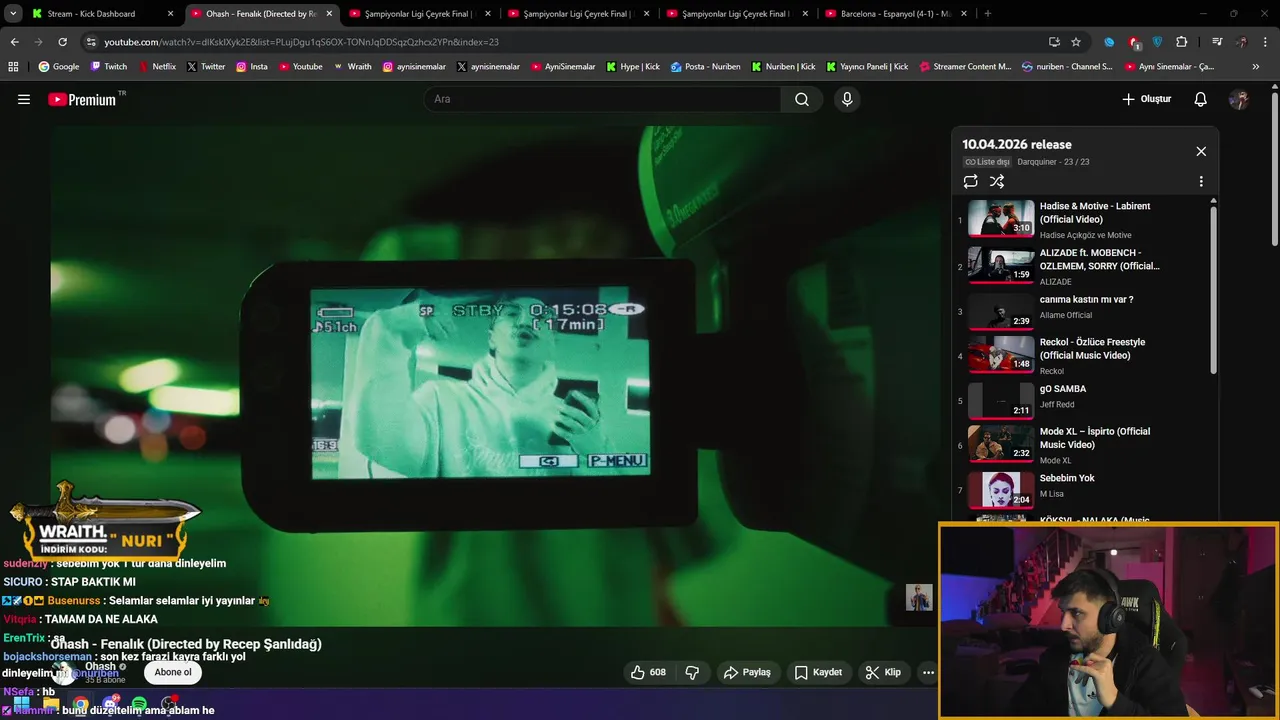Open the account avatar menu
Viewport: 1280px width, 720px height.
pyautogui.click(x=1239, y=99)
